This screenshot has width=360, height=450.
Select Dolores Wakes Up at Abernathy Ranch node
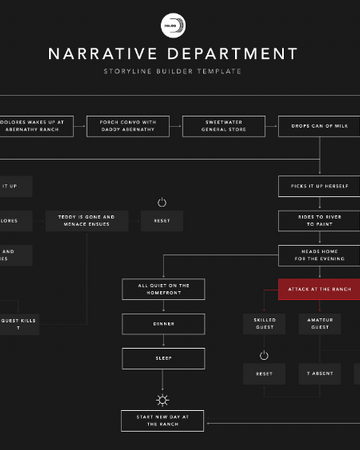[36, 126]
